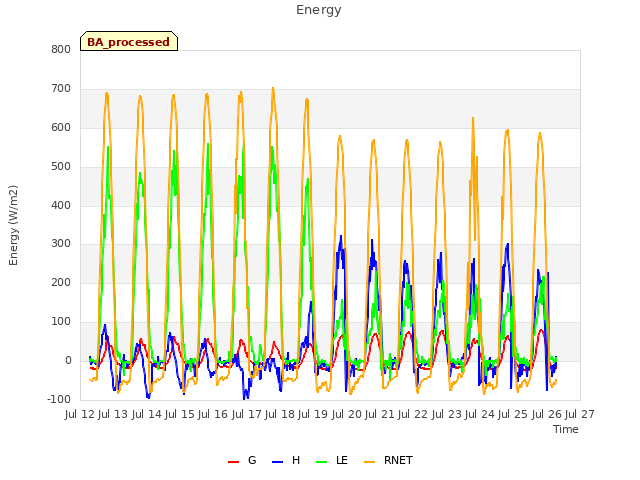Click the Jul 21 tick label
The height and width of the screenshot is (480, 640).
[380, 414]
